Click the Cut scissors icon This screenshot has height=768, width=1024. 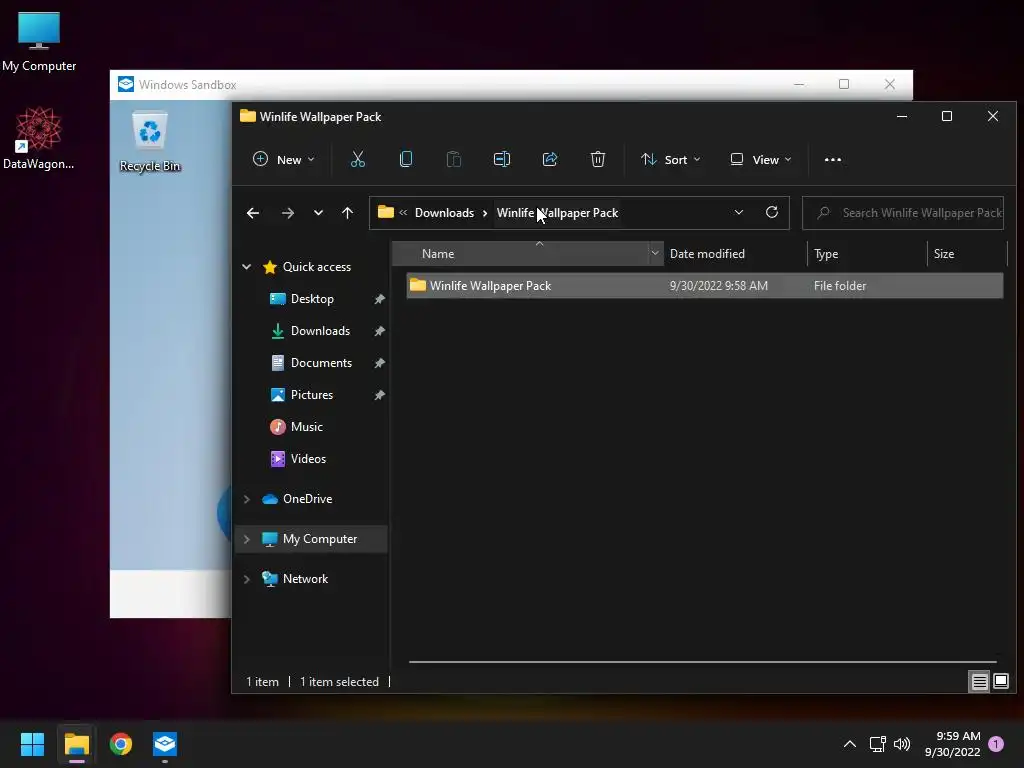point(358,159)
